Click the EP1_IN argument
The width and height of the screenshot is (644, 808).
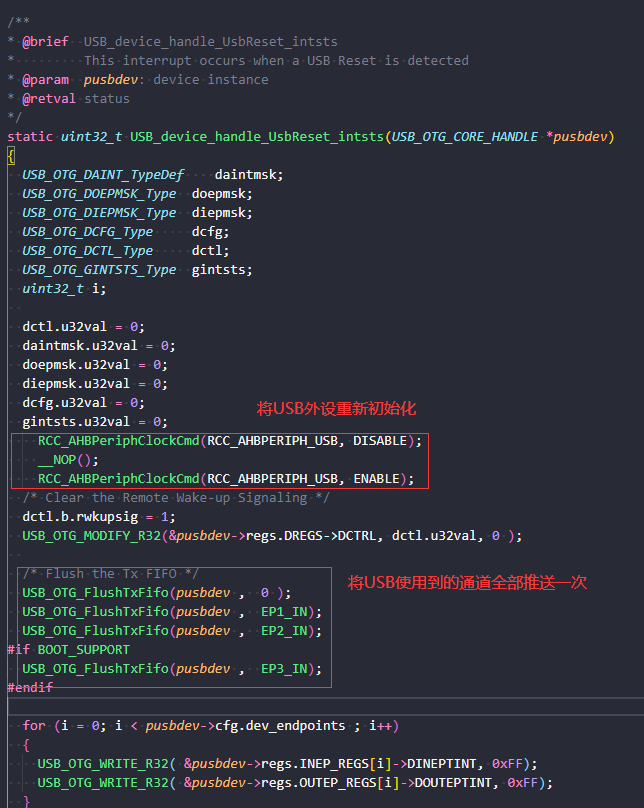[x=284, y=612]
